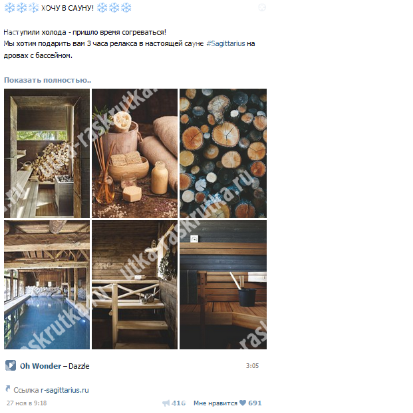
Task: Expand post with Показать полностью
Action: pyautogui.click(x=47, y=80)
